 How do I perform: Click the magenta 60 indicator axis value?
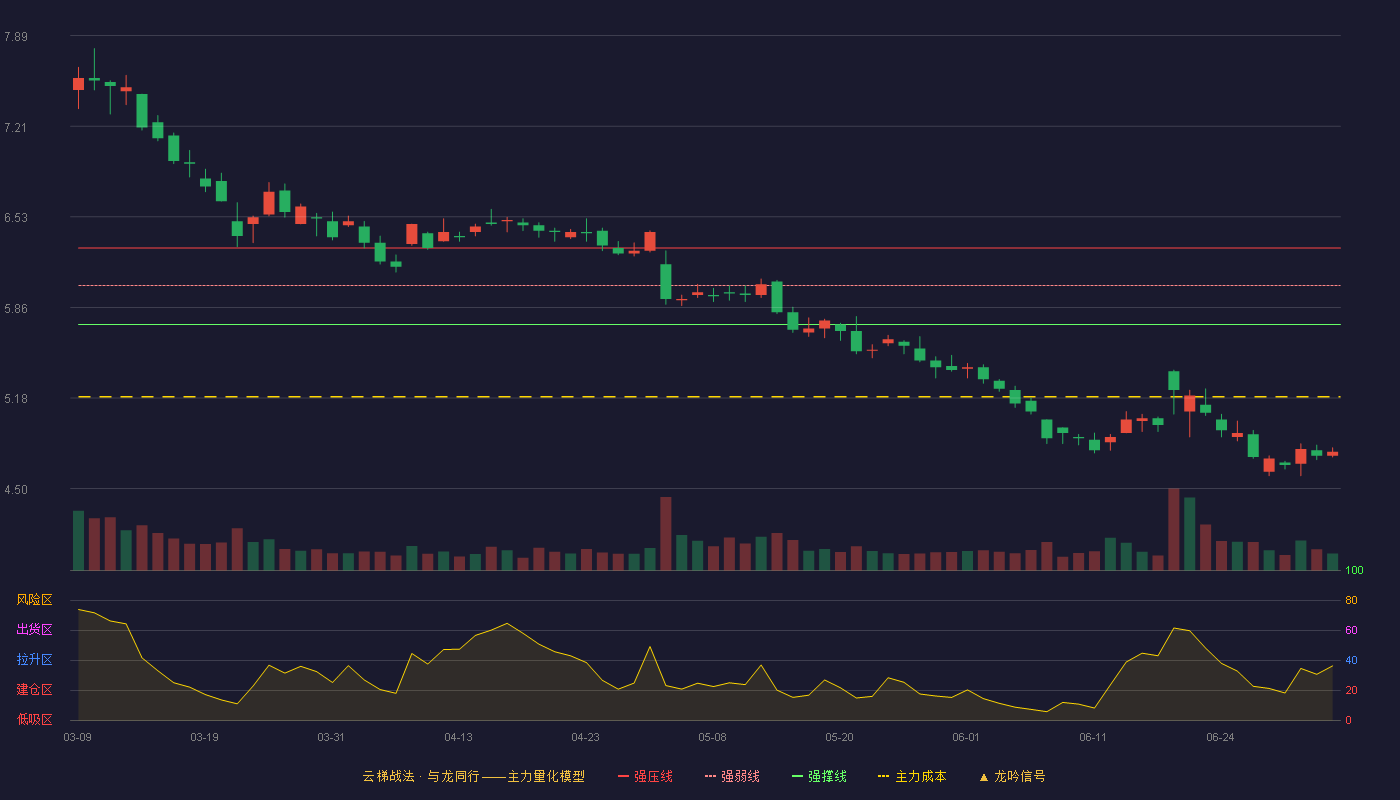(1351, 630)
